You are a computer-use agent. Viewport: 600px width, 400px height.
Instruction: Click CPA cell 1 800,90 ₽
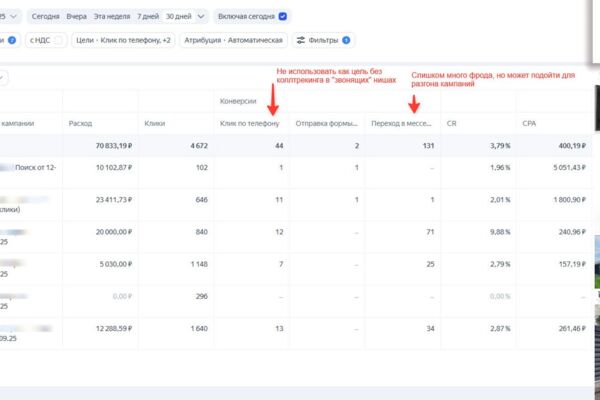coord(569,199)
